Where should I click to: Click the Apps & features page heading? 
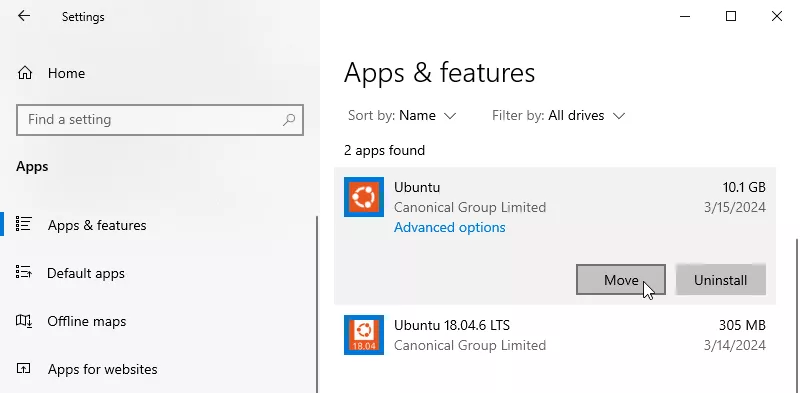pos(439,72)
